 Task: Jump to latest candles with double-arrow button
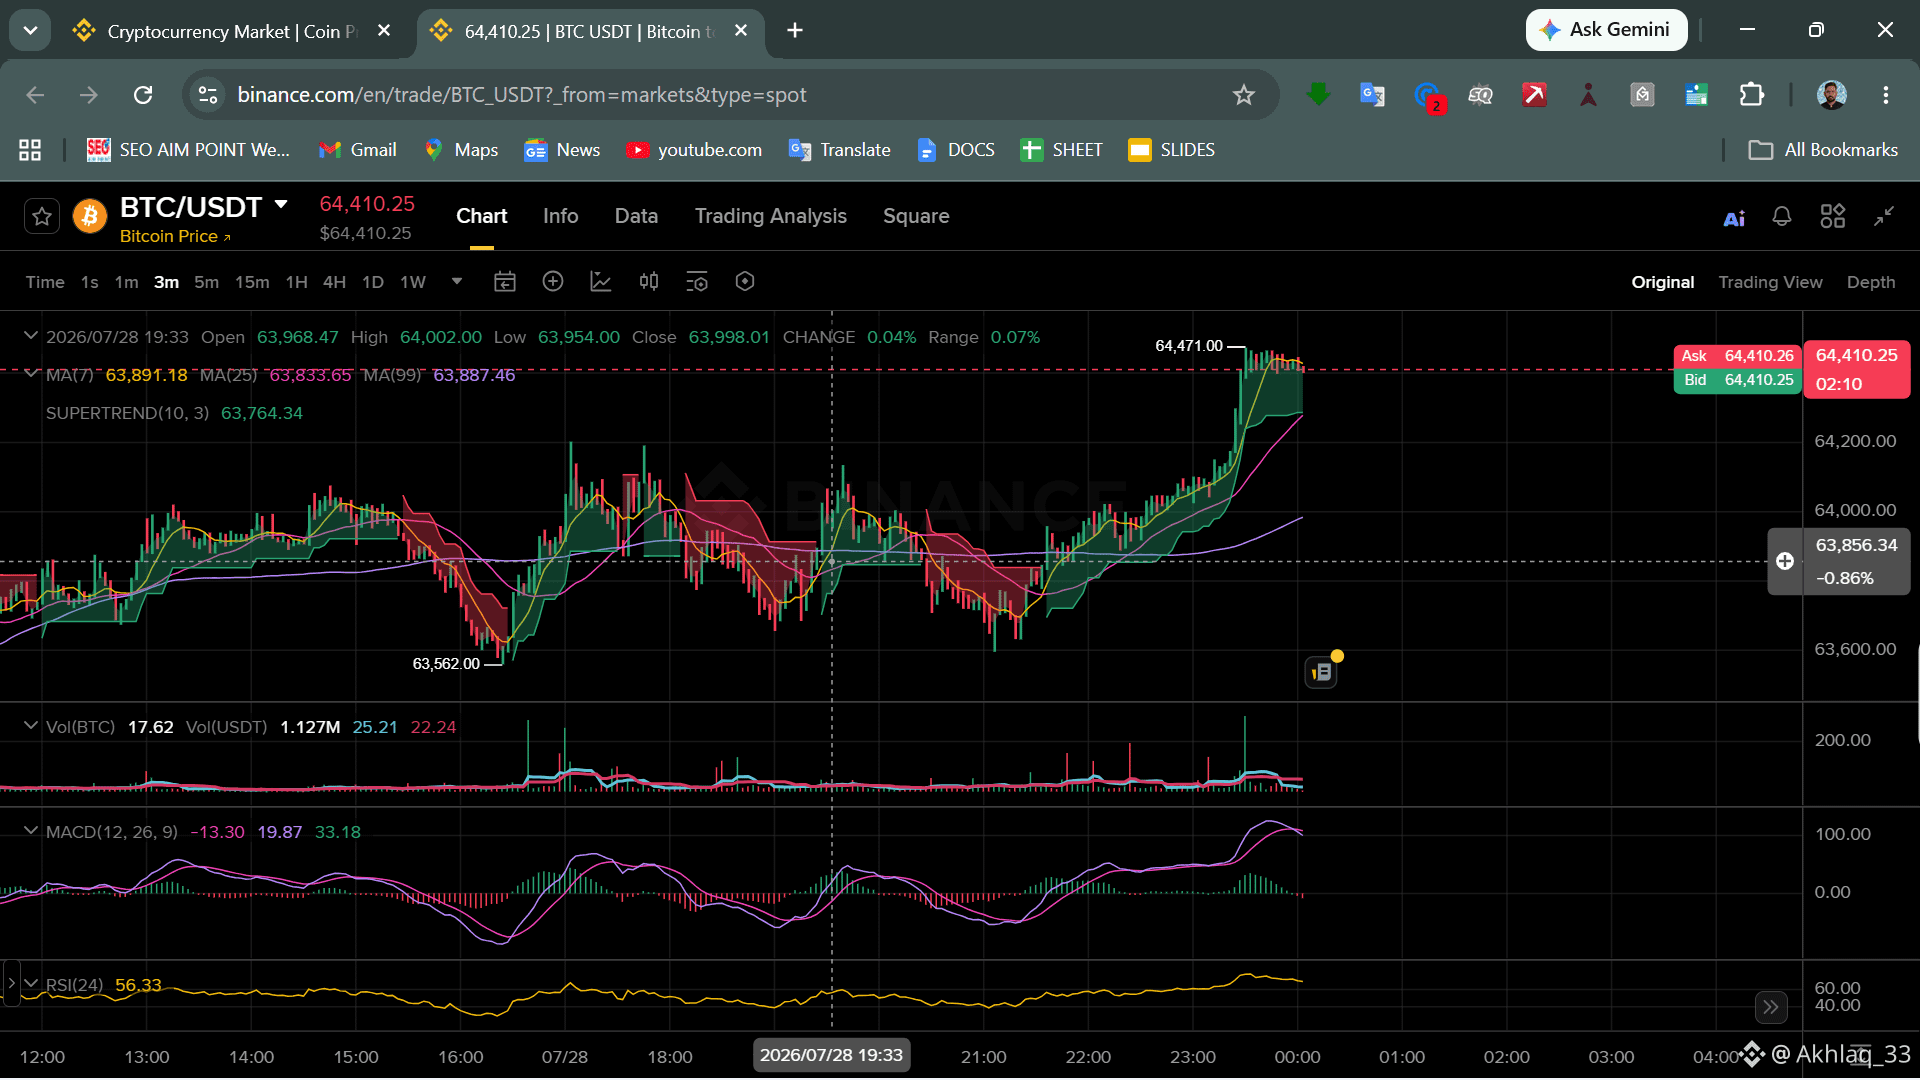[x=1771, y=1007]
